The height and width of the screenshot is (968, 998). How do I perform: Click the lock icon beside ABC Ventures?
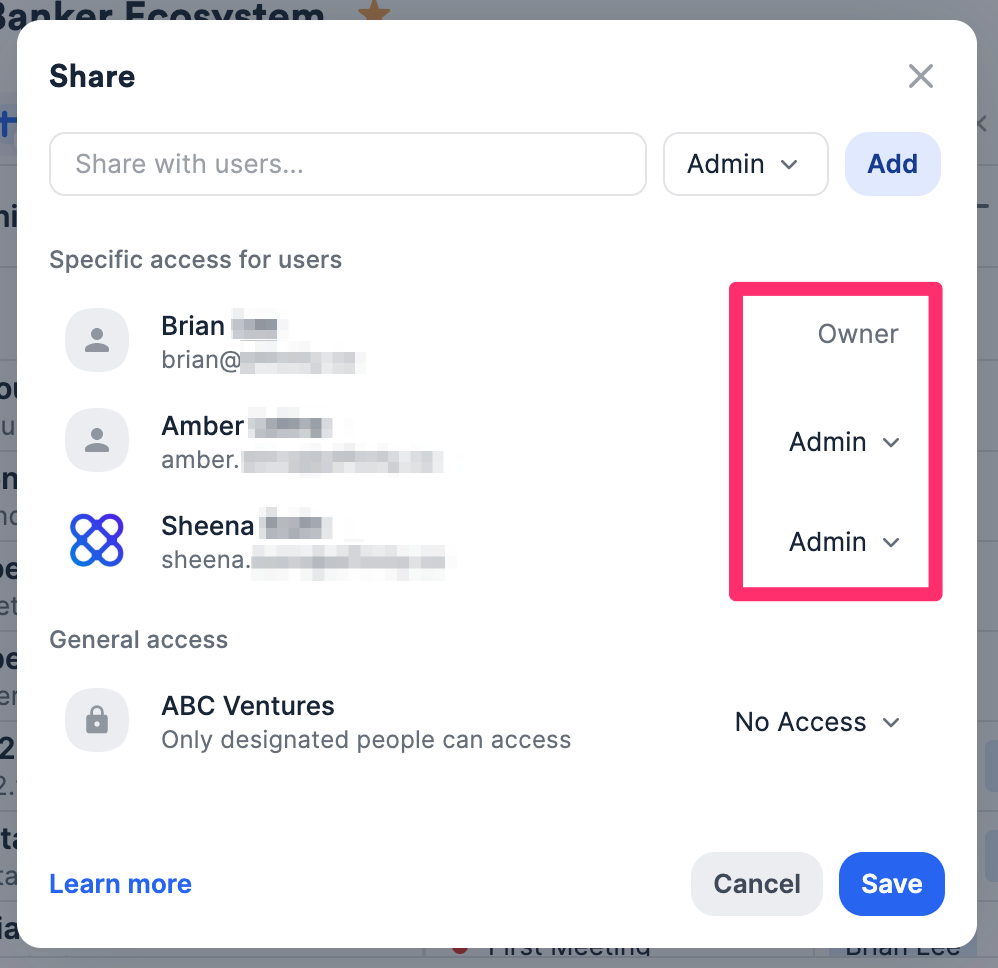[97, 720]
